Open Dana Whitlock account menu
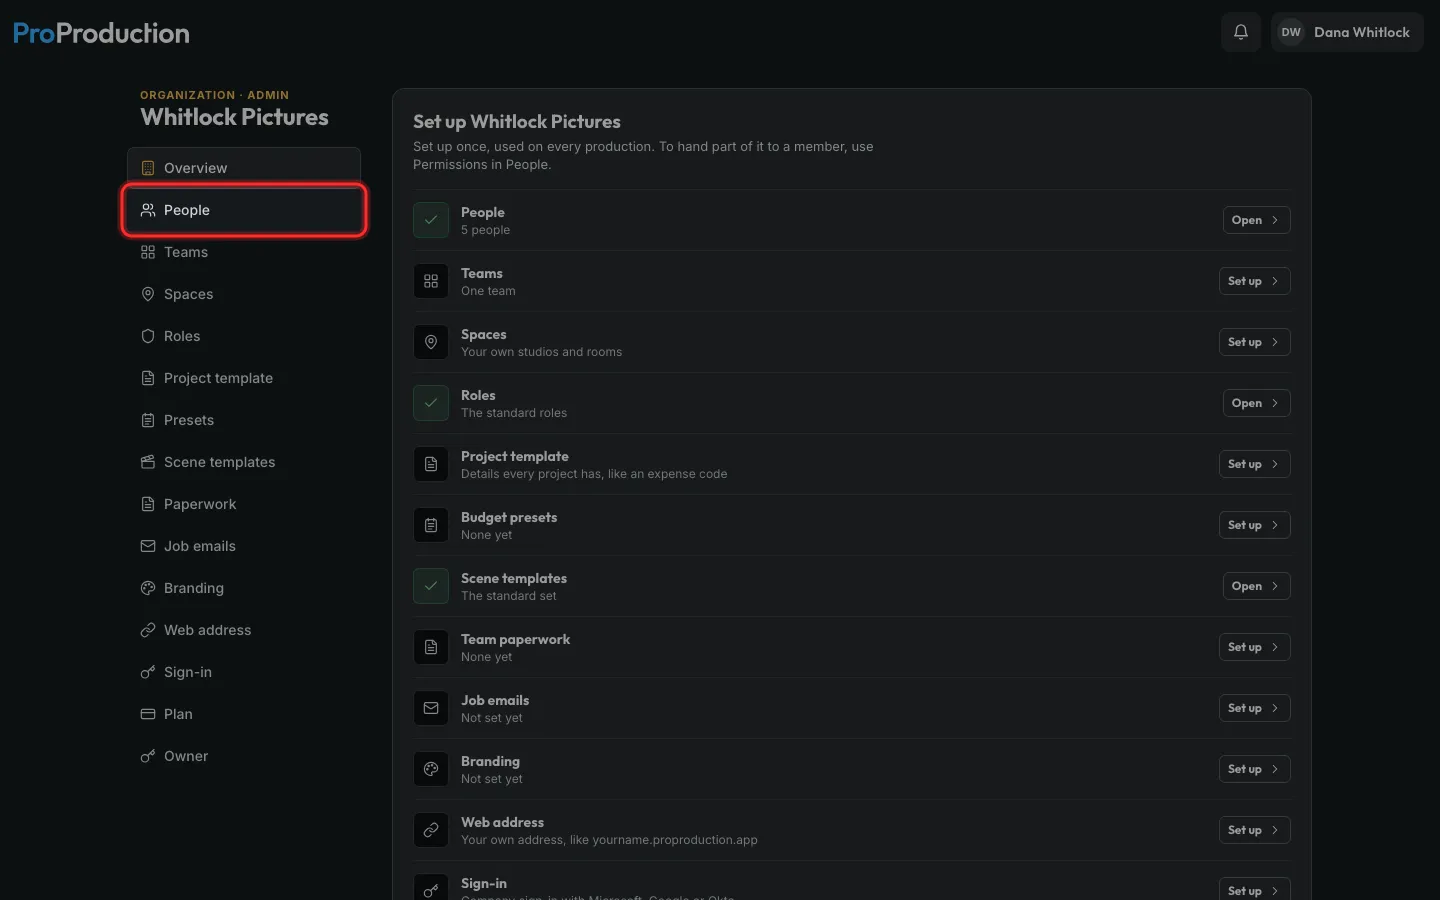Screen dimensions: 1440x900 [1347, 32]
